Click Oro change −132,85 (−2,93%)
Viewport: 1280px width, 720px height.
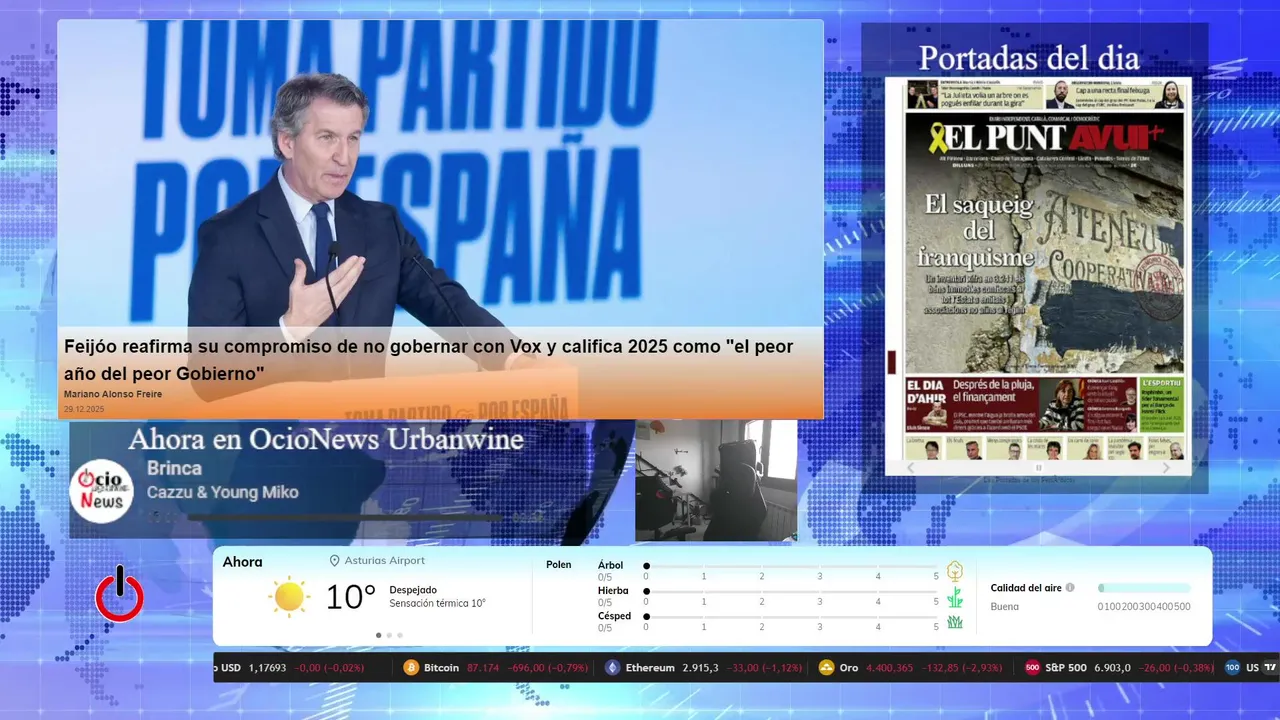point(962,668)
